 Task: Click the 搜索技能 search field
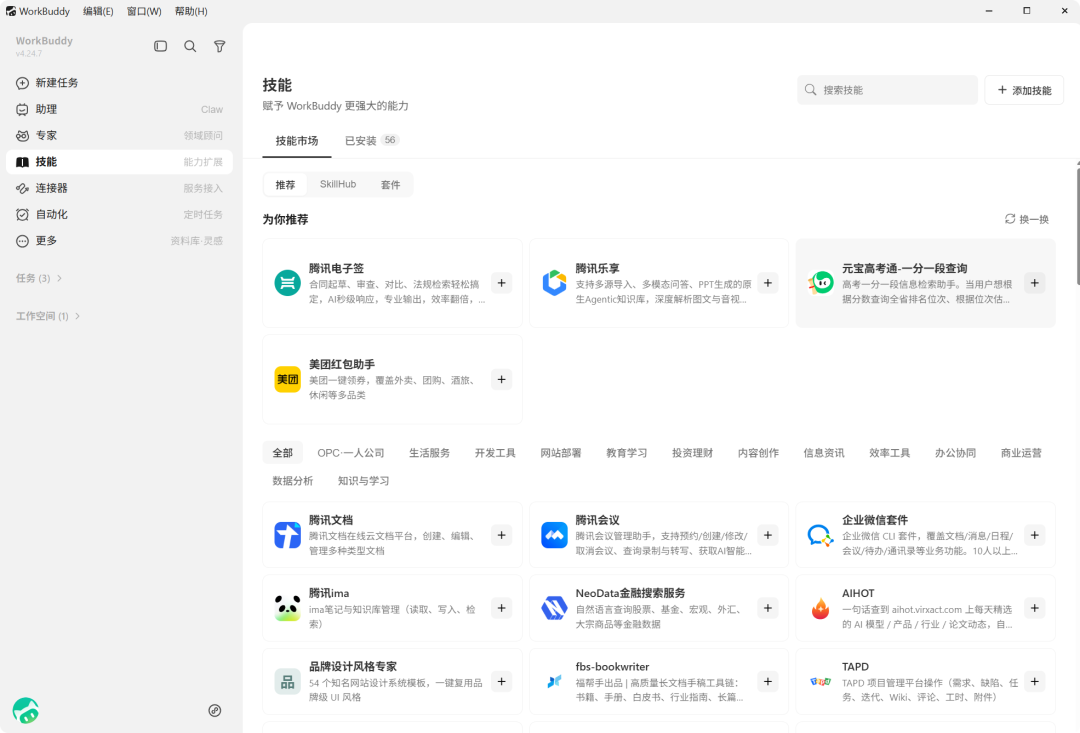click(x=887, y=90)
